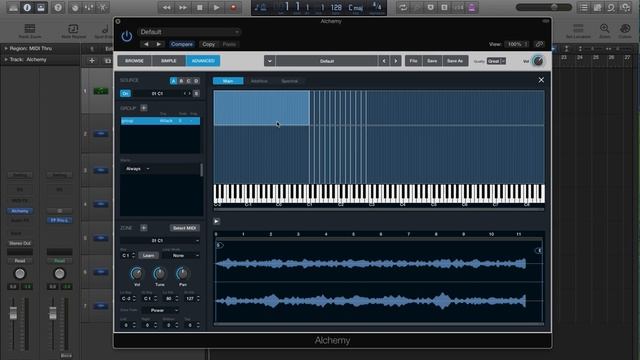Adjust the zone Tune knob
Image resolution: width=640 pixels, height=360 pixels.
(160, 273)
